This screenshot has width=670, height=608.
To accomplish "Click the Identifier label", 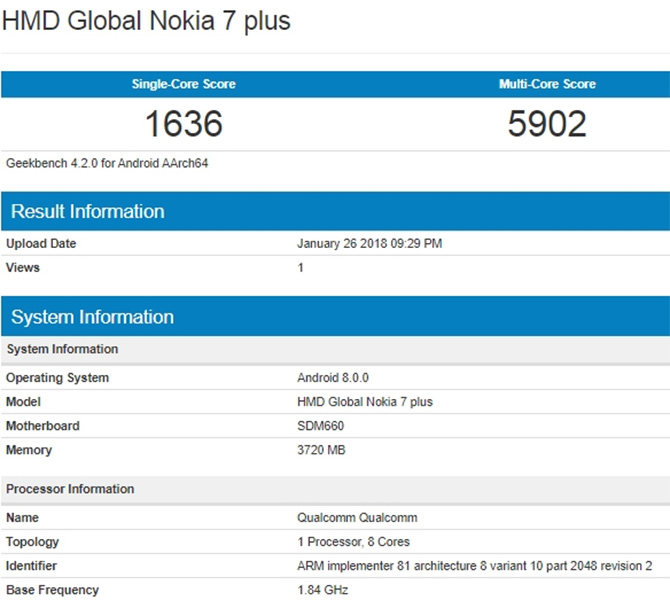I will pyautogui.click(x=31, y=566).
